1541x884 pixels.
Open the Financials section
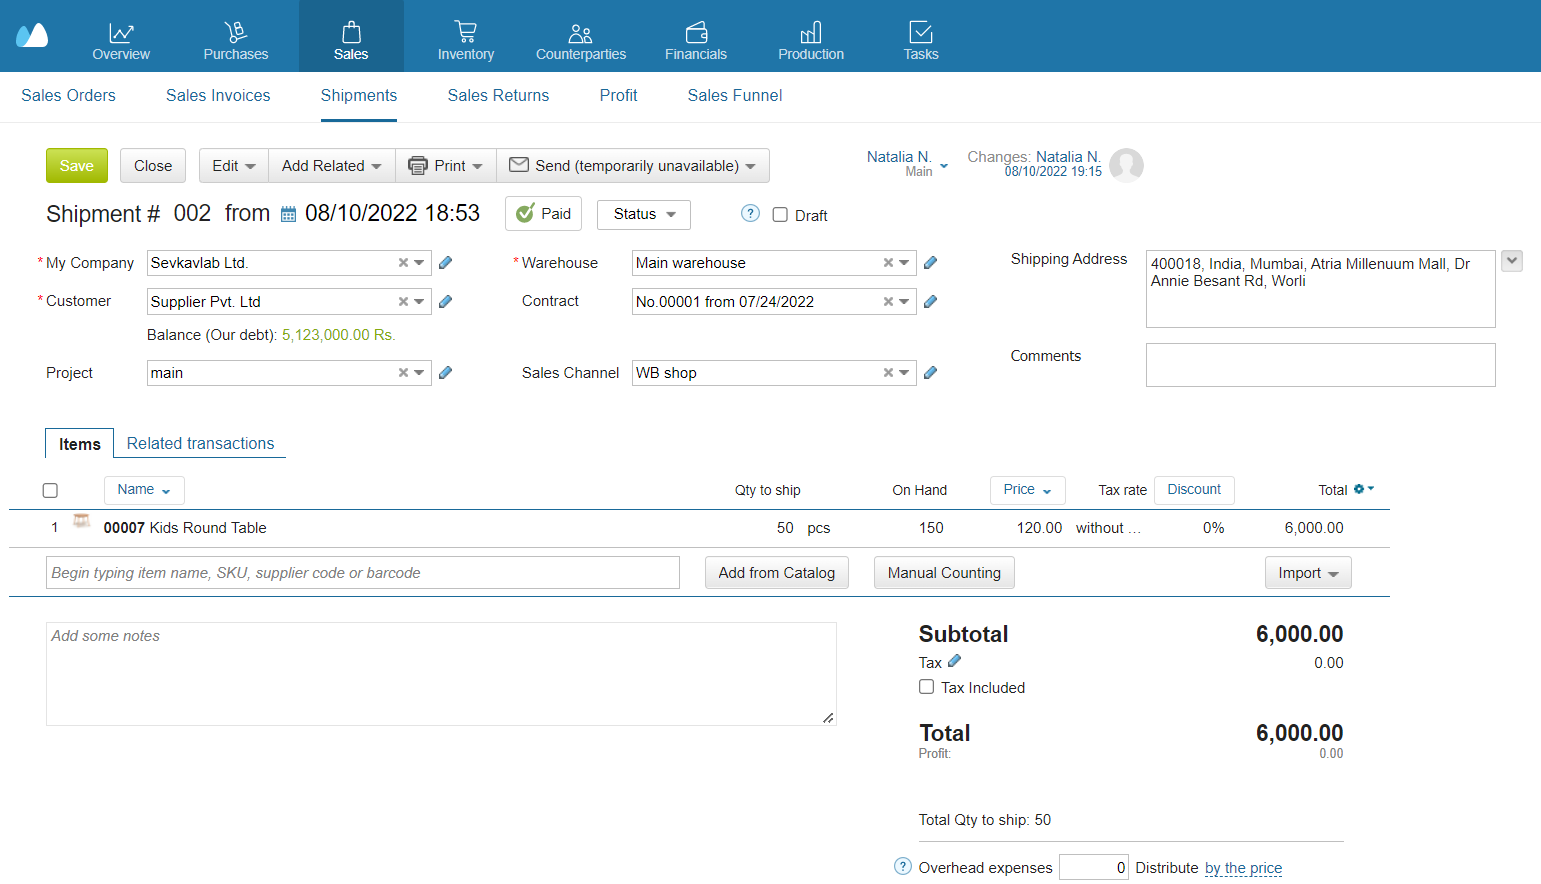(696, 41)
